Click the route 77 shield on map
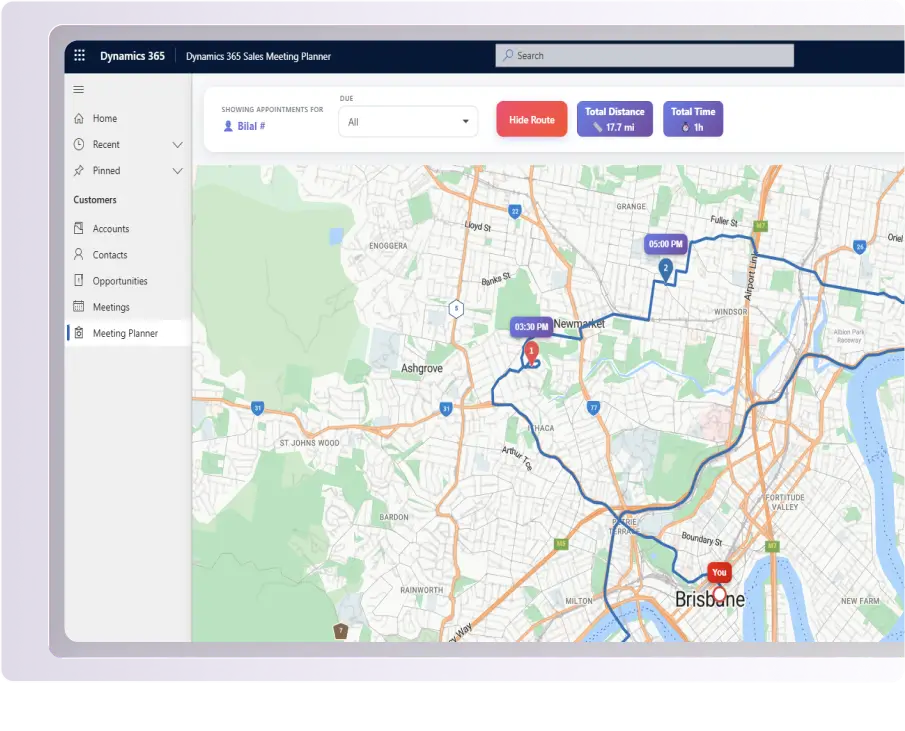 pos(593,408)
